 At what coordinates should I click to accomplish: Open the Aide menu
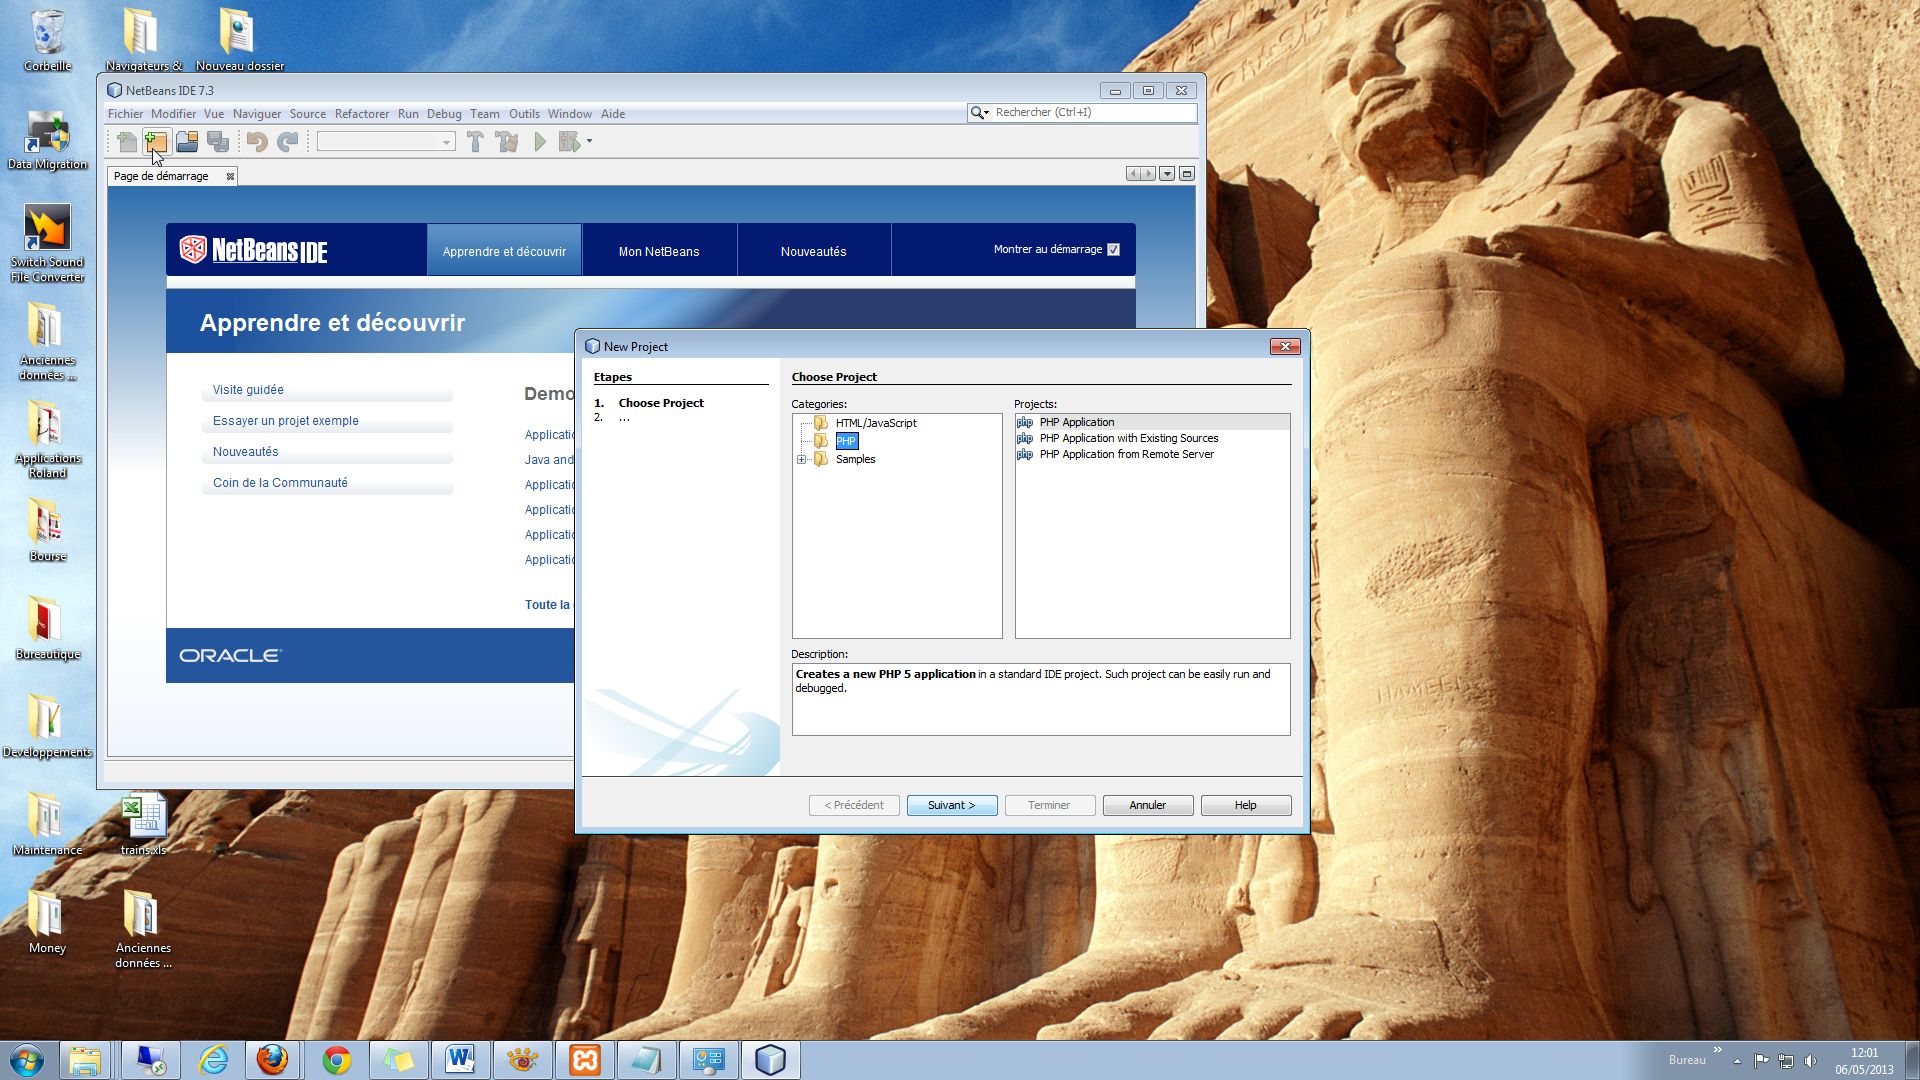(613, 114)
